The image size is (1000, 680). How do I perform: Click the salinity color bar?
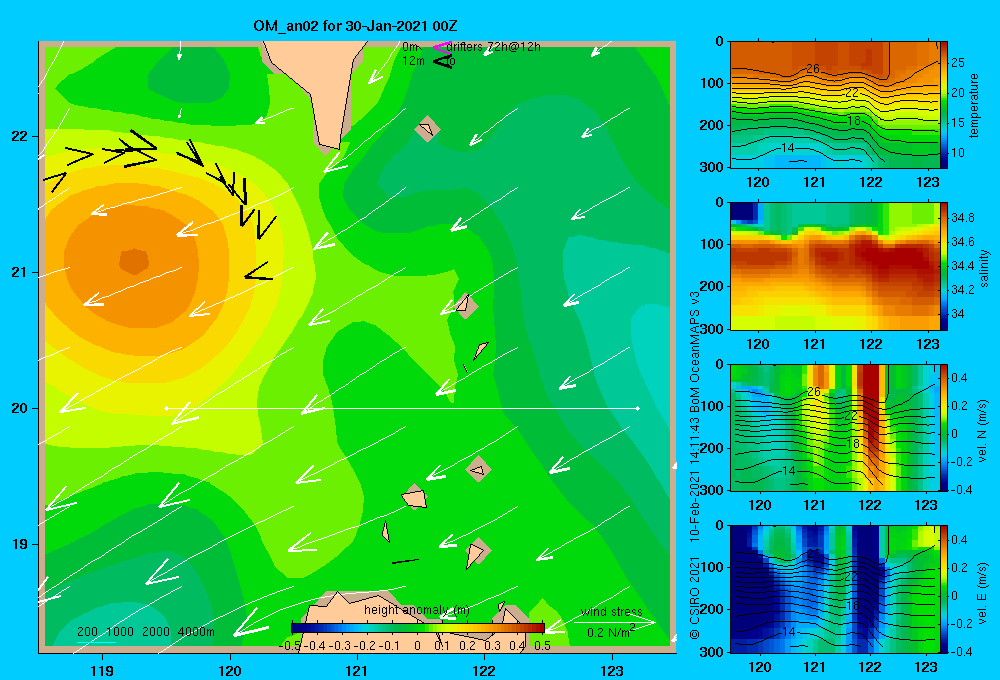pyautogui.click(x=943, y=266)
